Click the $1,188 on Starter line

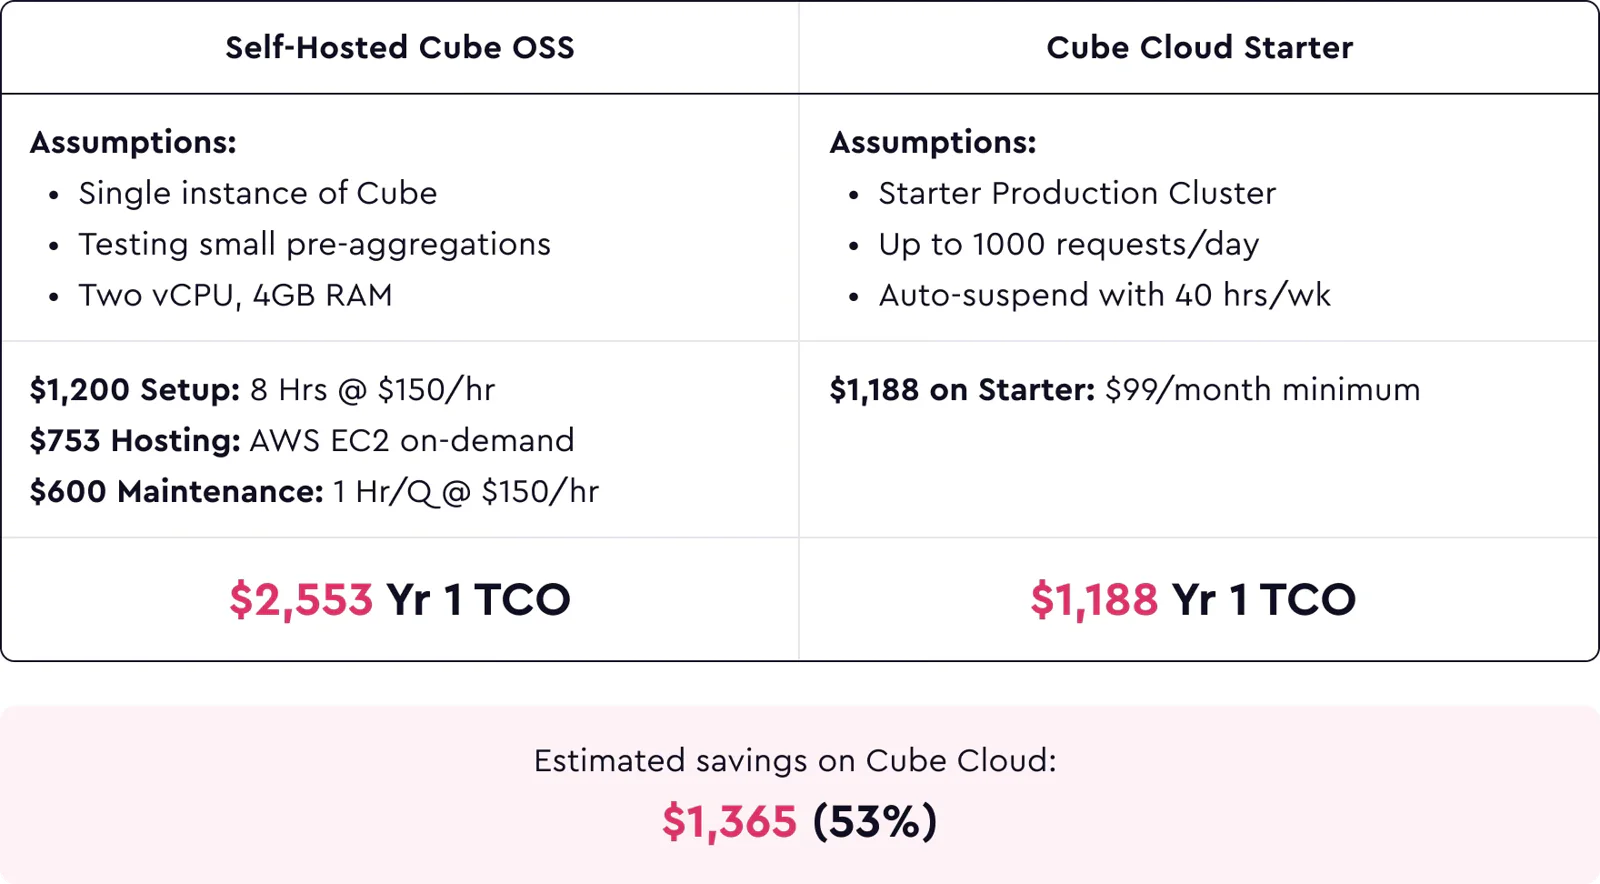pos(1125,389)
